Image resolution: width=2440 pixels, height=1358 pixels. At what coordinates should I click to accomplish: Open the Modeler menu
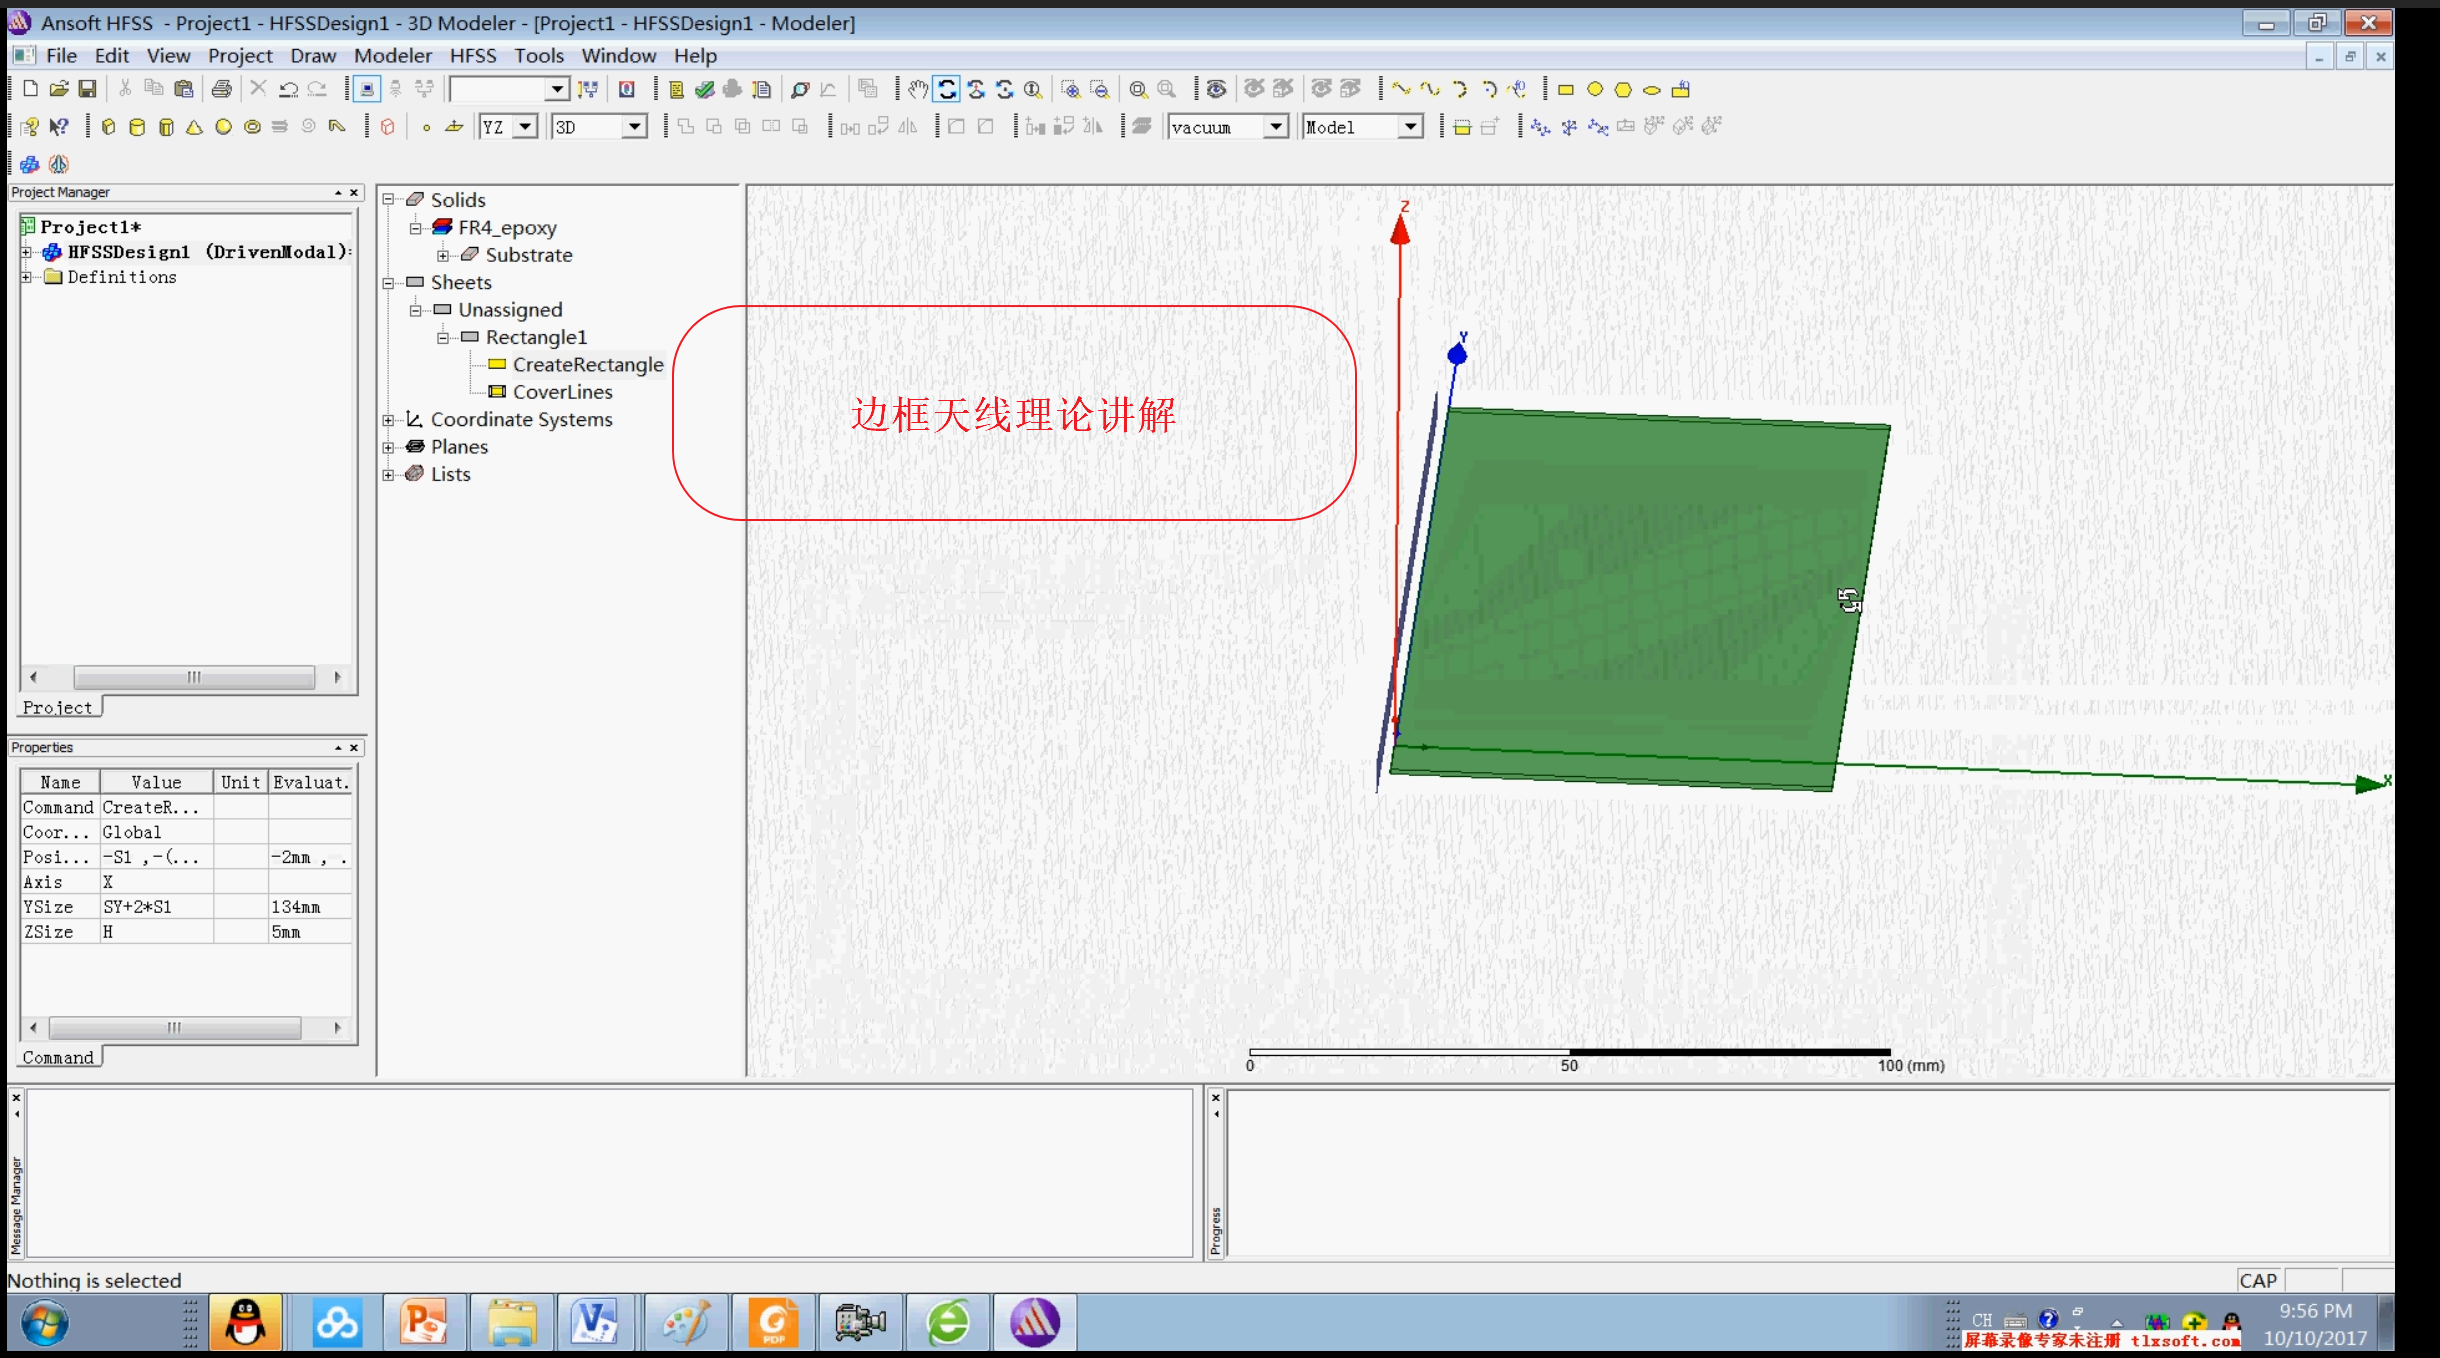pos(393,56)
